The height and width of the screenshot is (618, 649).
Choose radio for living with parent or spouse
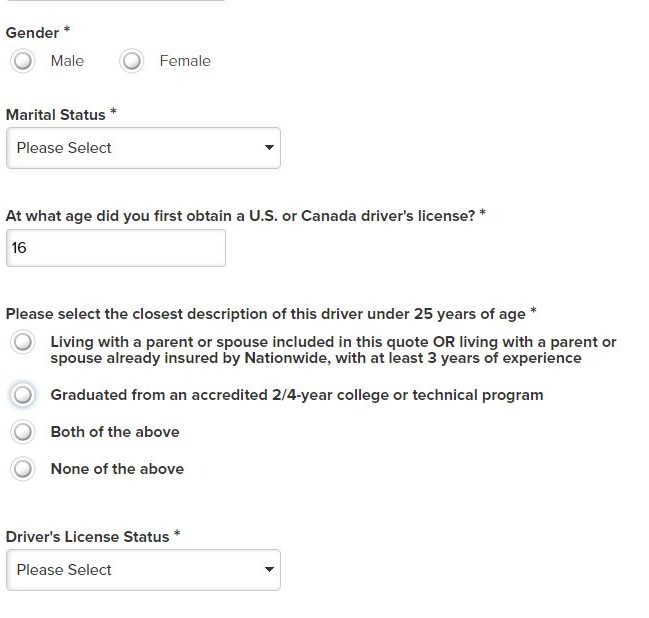23,342
